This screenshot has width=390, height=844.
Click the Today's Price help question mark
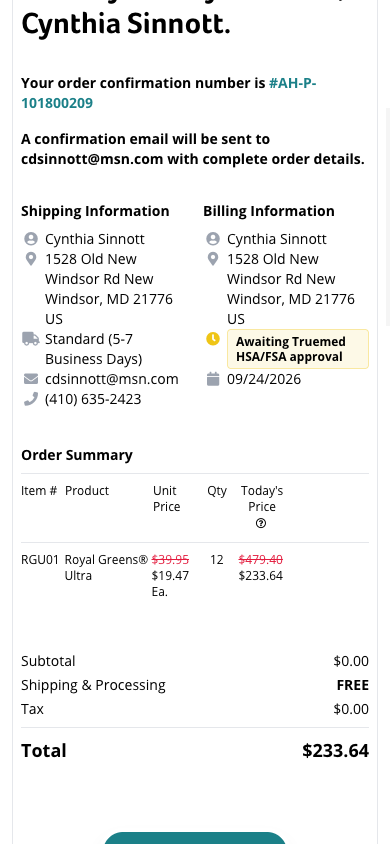(261, 523)
